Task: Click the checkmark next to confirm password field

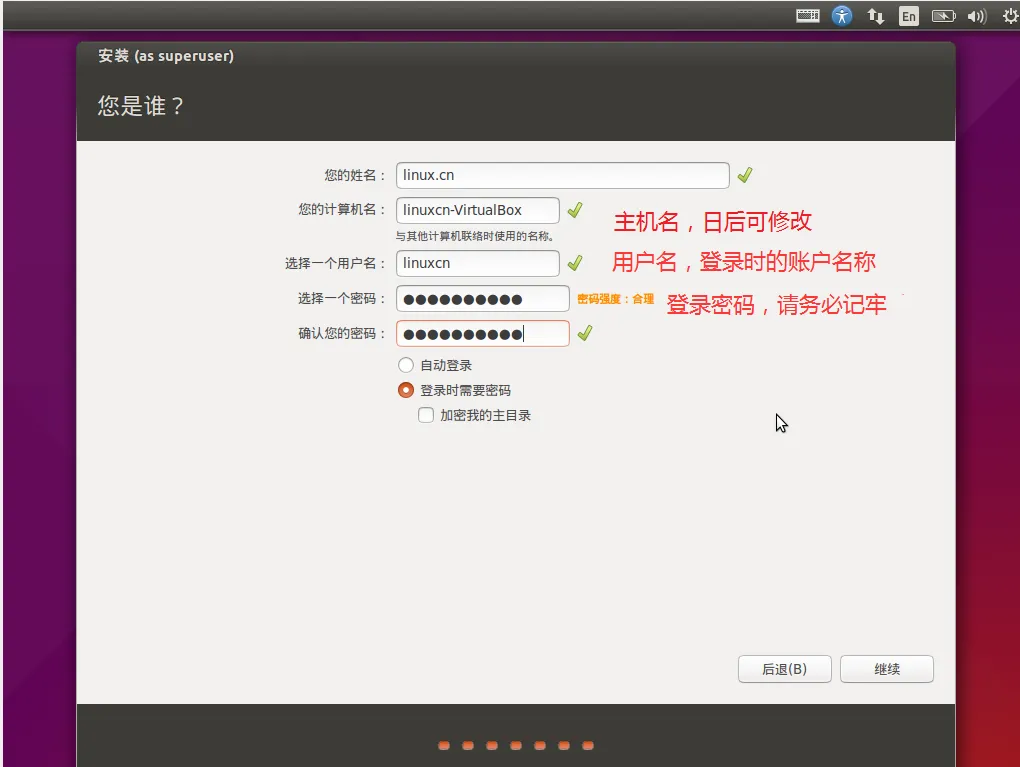Action: coord(585,333)
